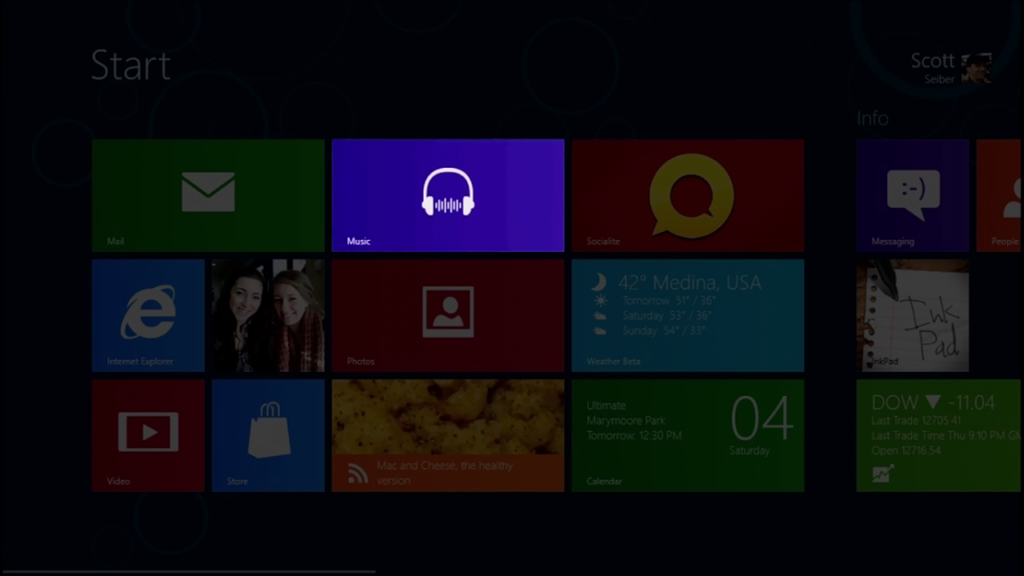Image resolution: width=1024 pixels, height=576 pixels.
Task: Click the Tomorrow: 12:30 PM event time
Action: point(634,436)
